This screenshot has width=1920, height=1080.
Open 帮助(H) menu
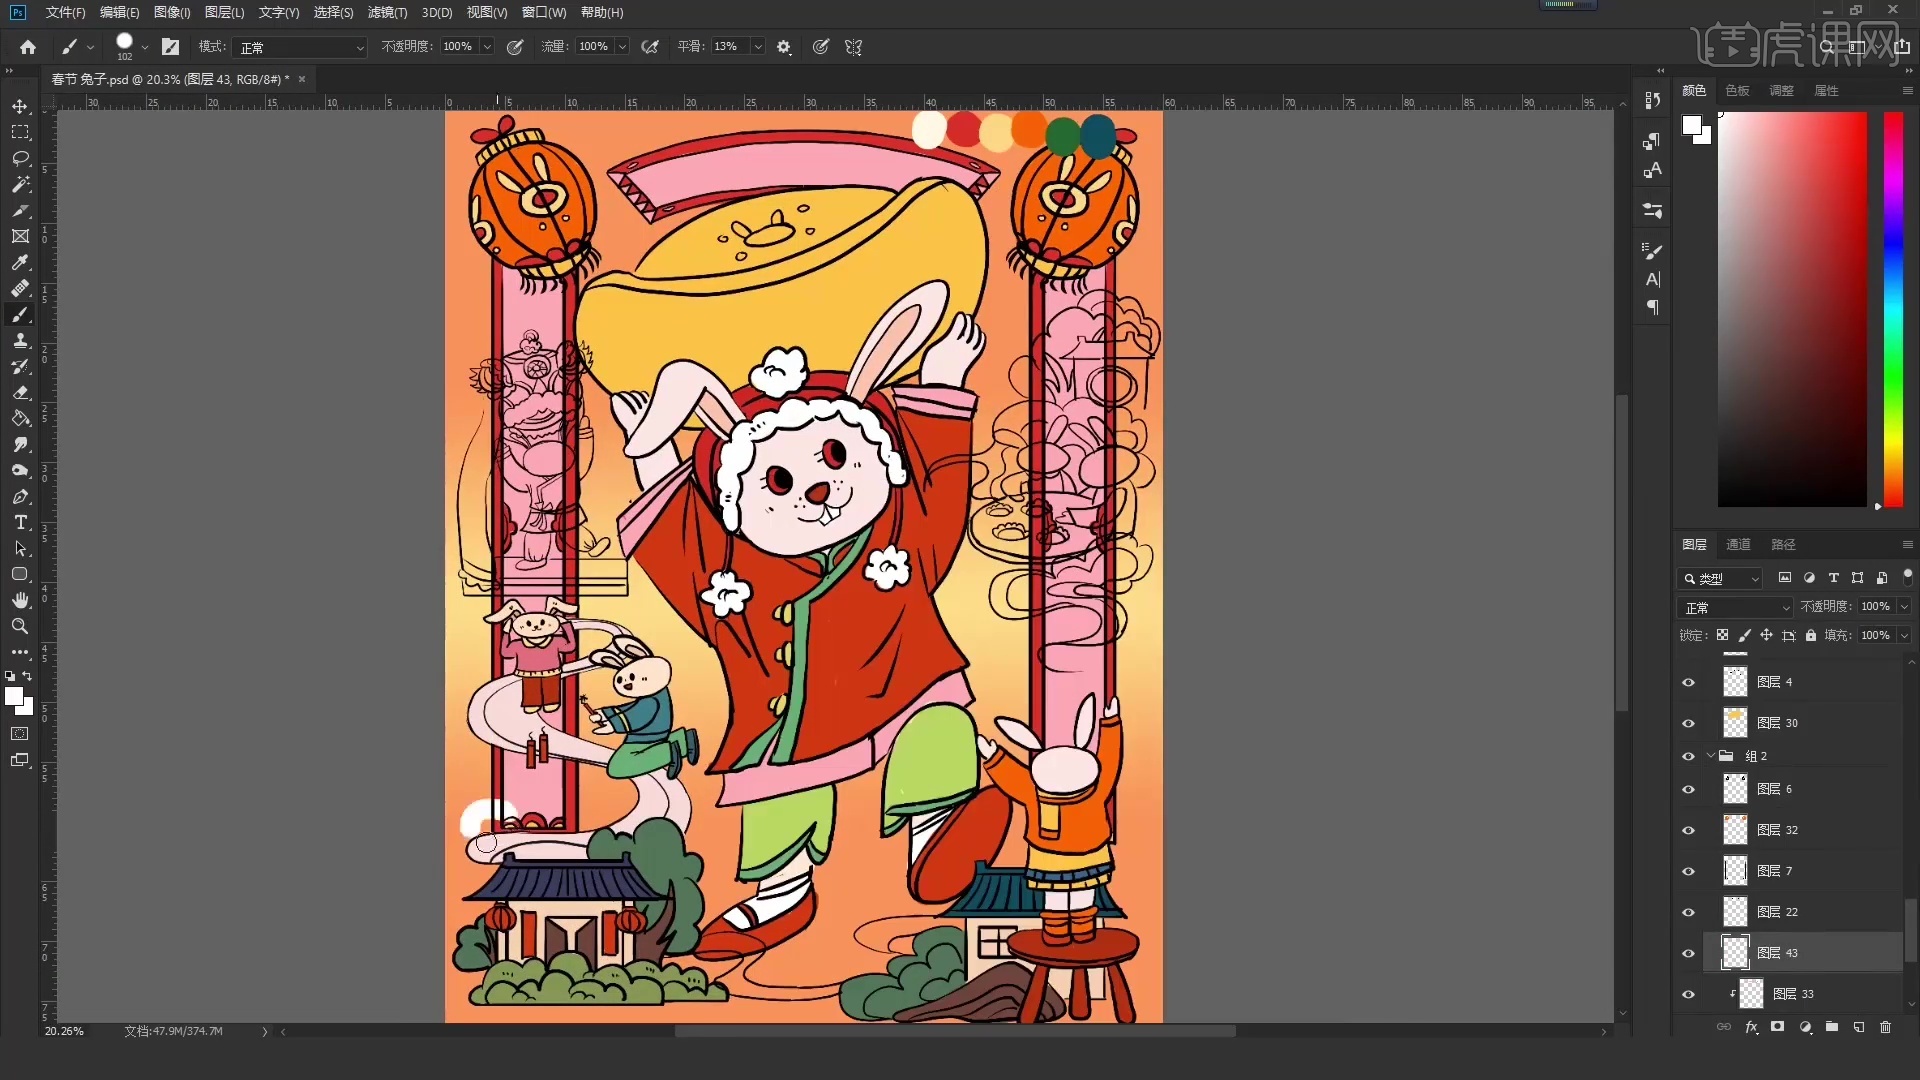tap(602, 12)
